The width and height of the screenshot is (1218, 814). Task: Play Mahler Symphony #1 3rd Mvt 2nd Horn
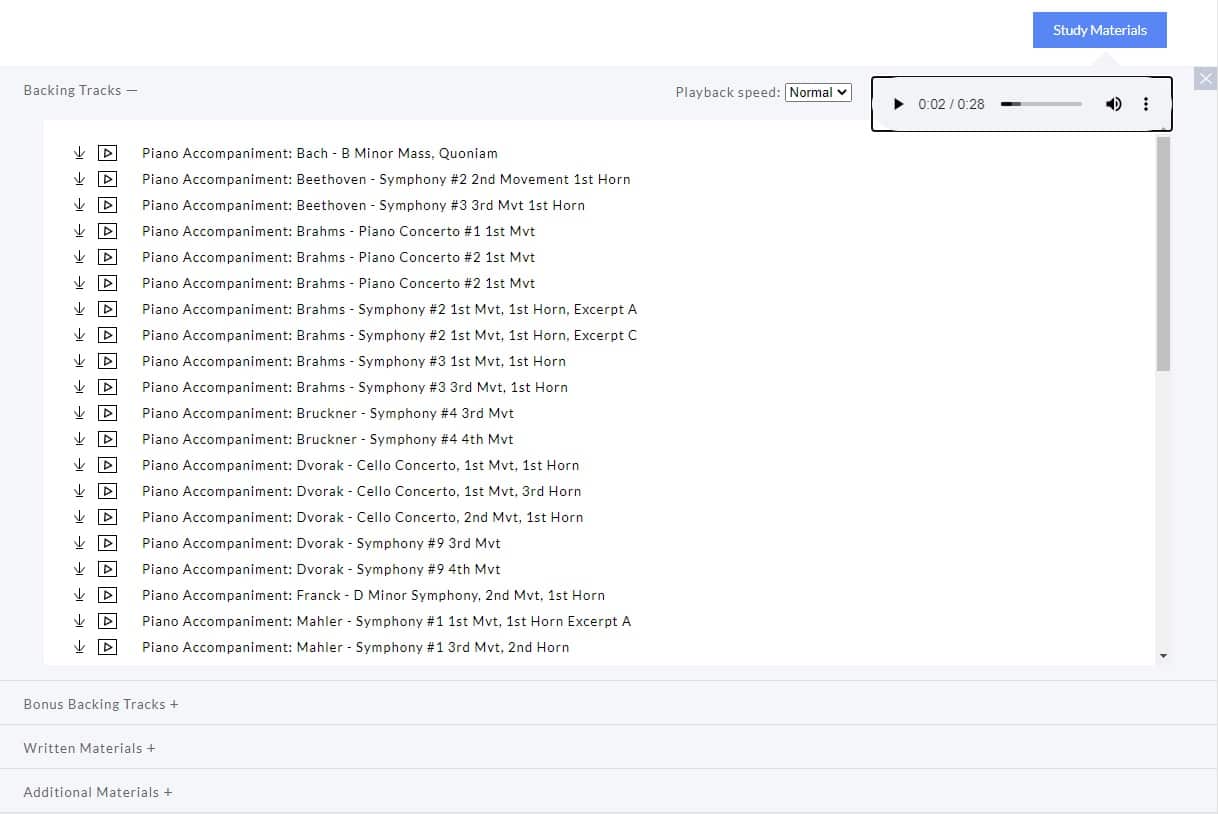click(x=107, y=647)
